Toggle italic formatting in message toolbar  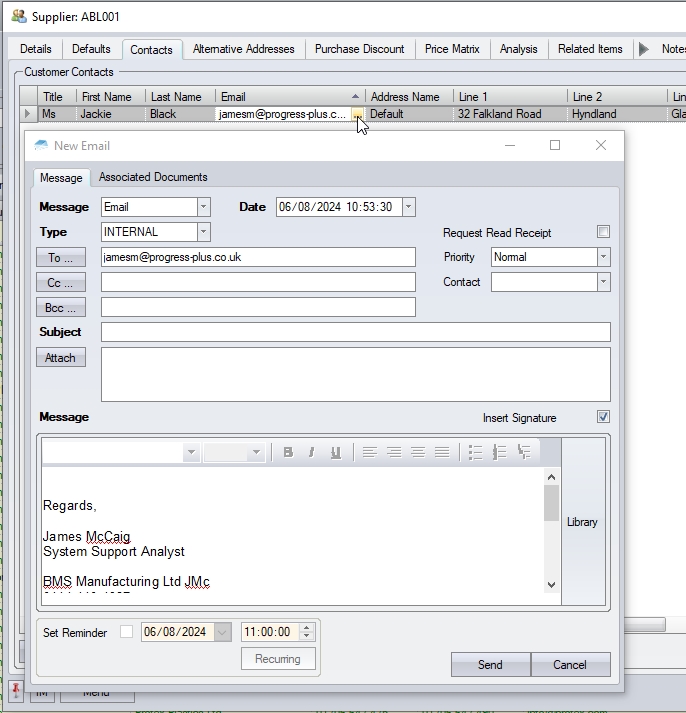[311, 453]
